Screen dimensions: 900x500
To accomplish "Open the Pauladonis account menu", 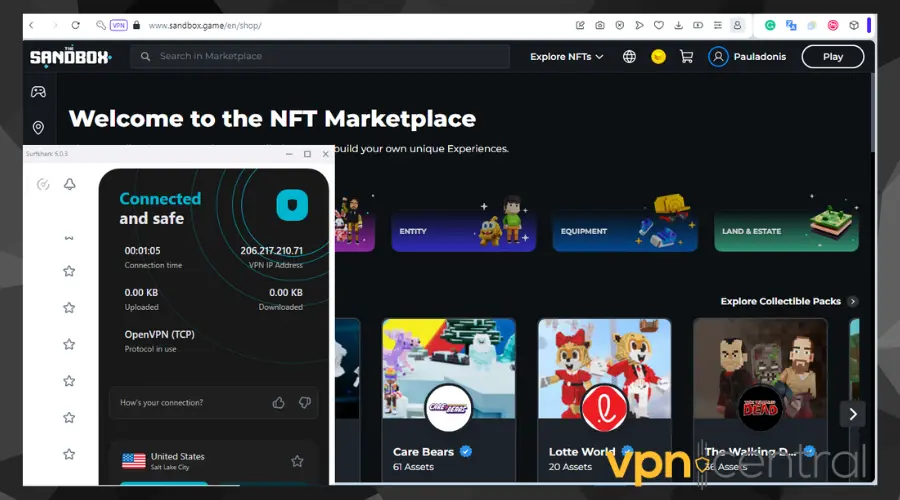I will coord(747,56).
